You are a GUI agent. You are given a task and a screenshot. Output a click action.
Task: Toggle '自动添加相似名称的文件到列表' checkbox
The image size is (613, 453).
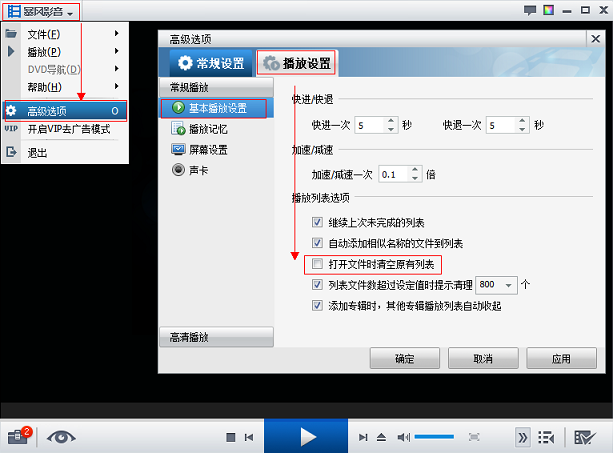point(317,244)
